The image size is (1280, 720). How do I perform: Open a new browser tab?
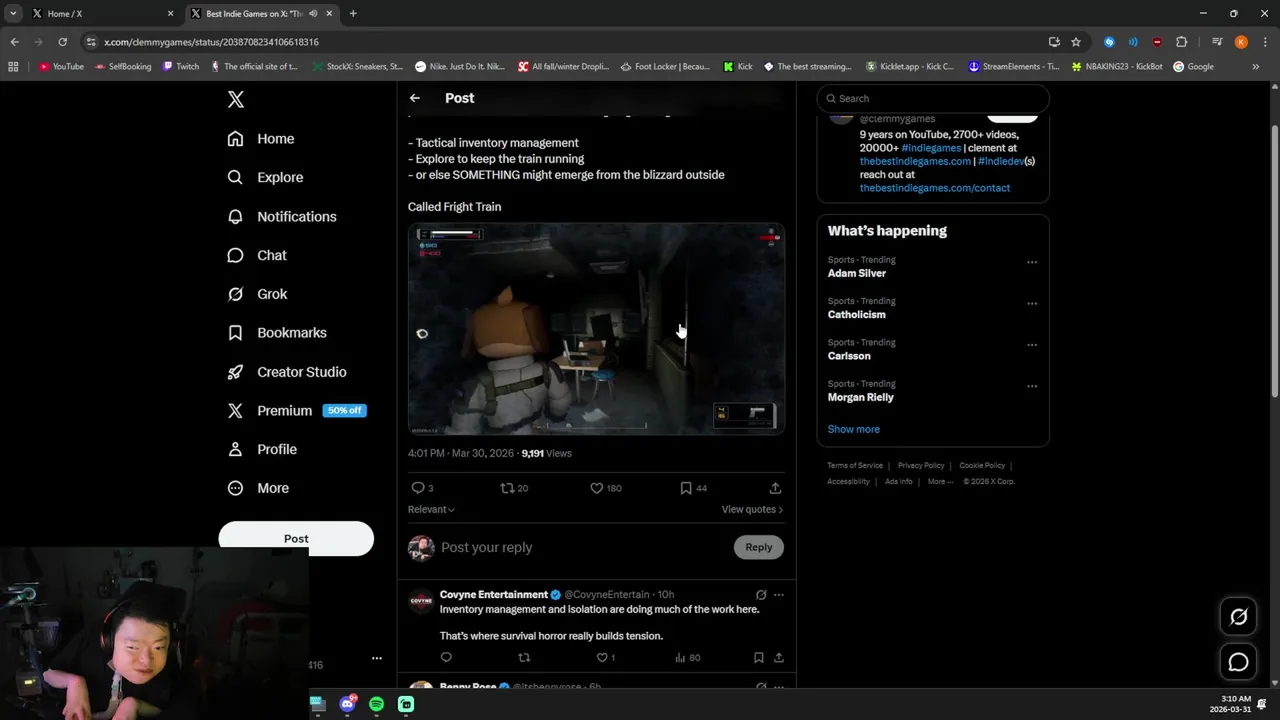[353, 14]
